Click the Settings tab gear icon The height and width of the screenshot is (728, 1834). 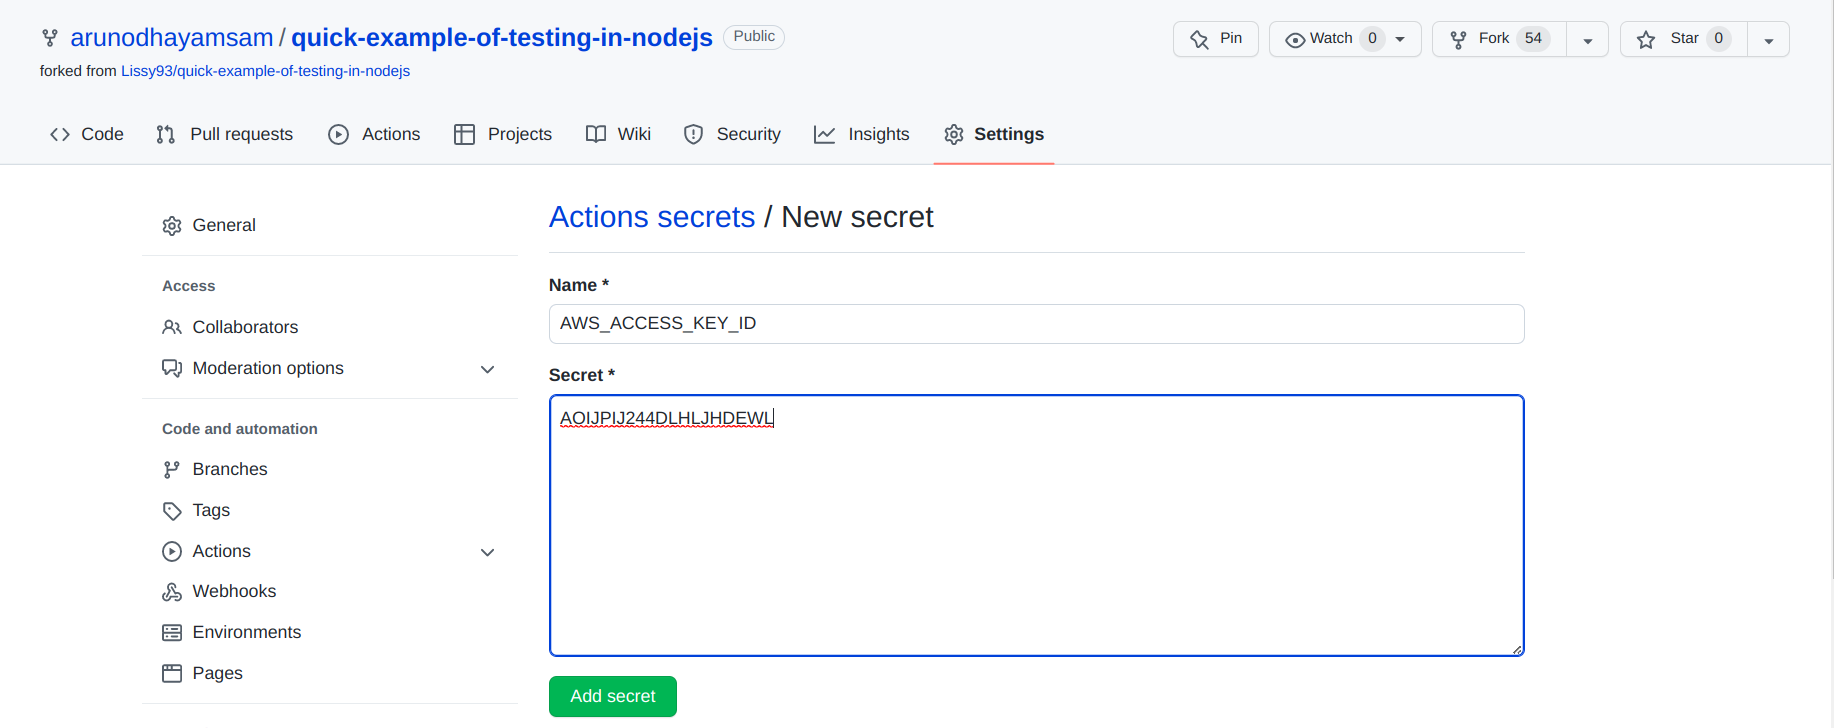pos(954,134)
